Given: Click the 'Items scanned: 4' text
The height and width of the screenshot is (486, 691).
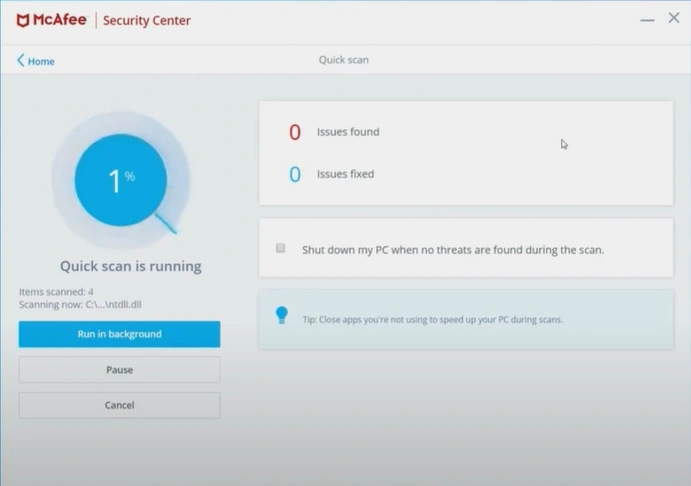Looking at the screenshot, I should tap(56, 292).
